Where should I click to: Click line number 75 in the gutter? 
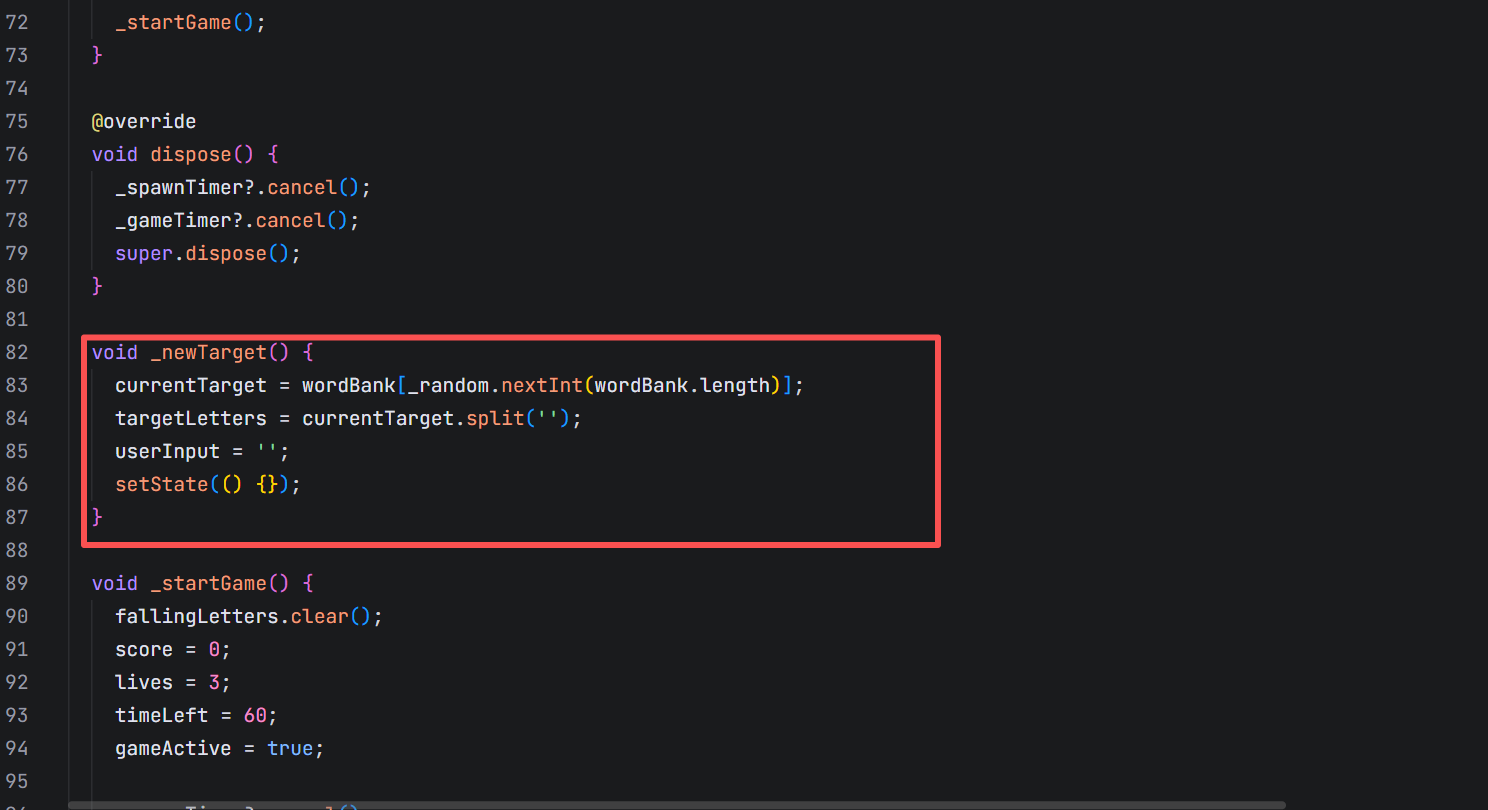click(x=17, y=121)
